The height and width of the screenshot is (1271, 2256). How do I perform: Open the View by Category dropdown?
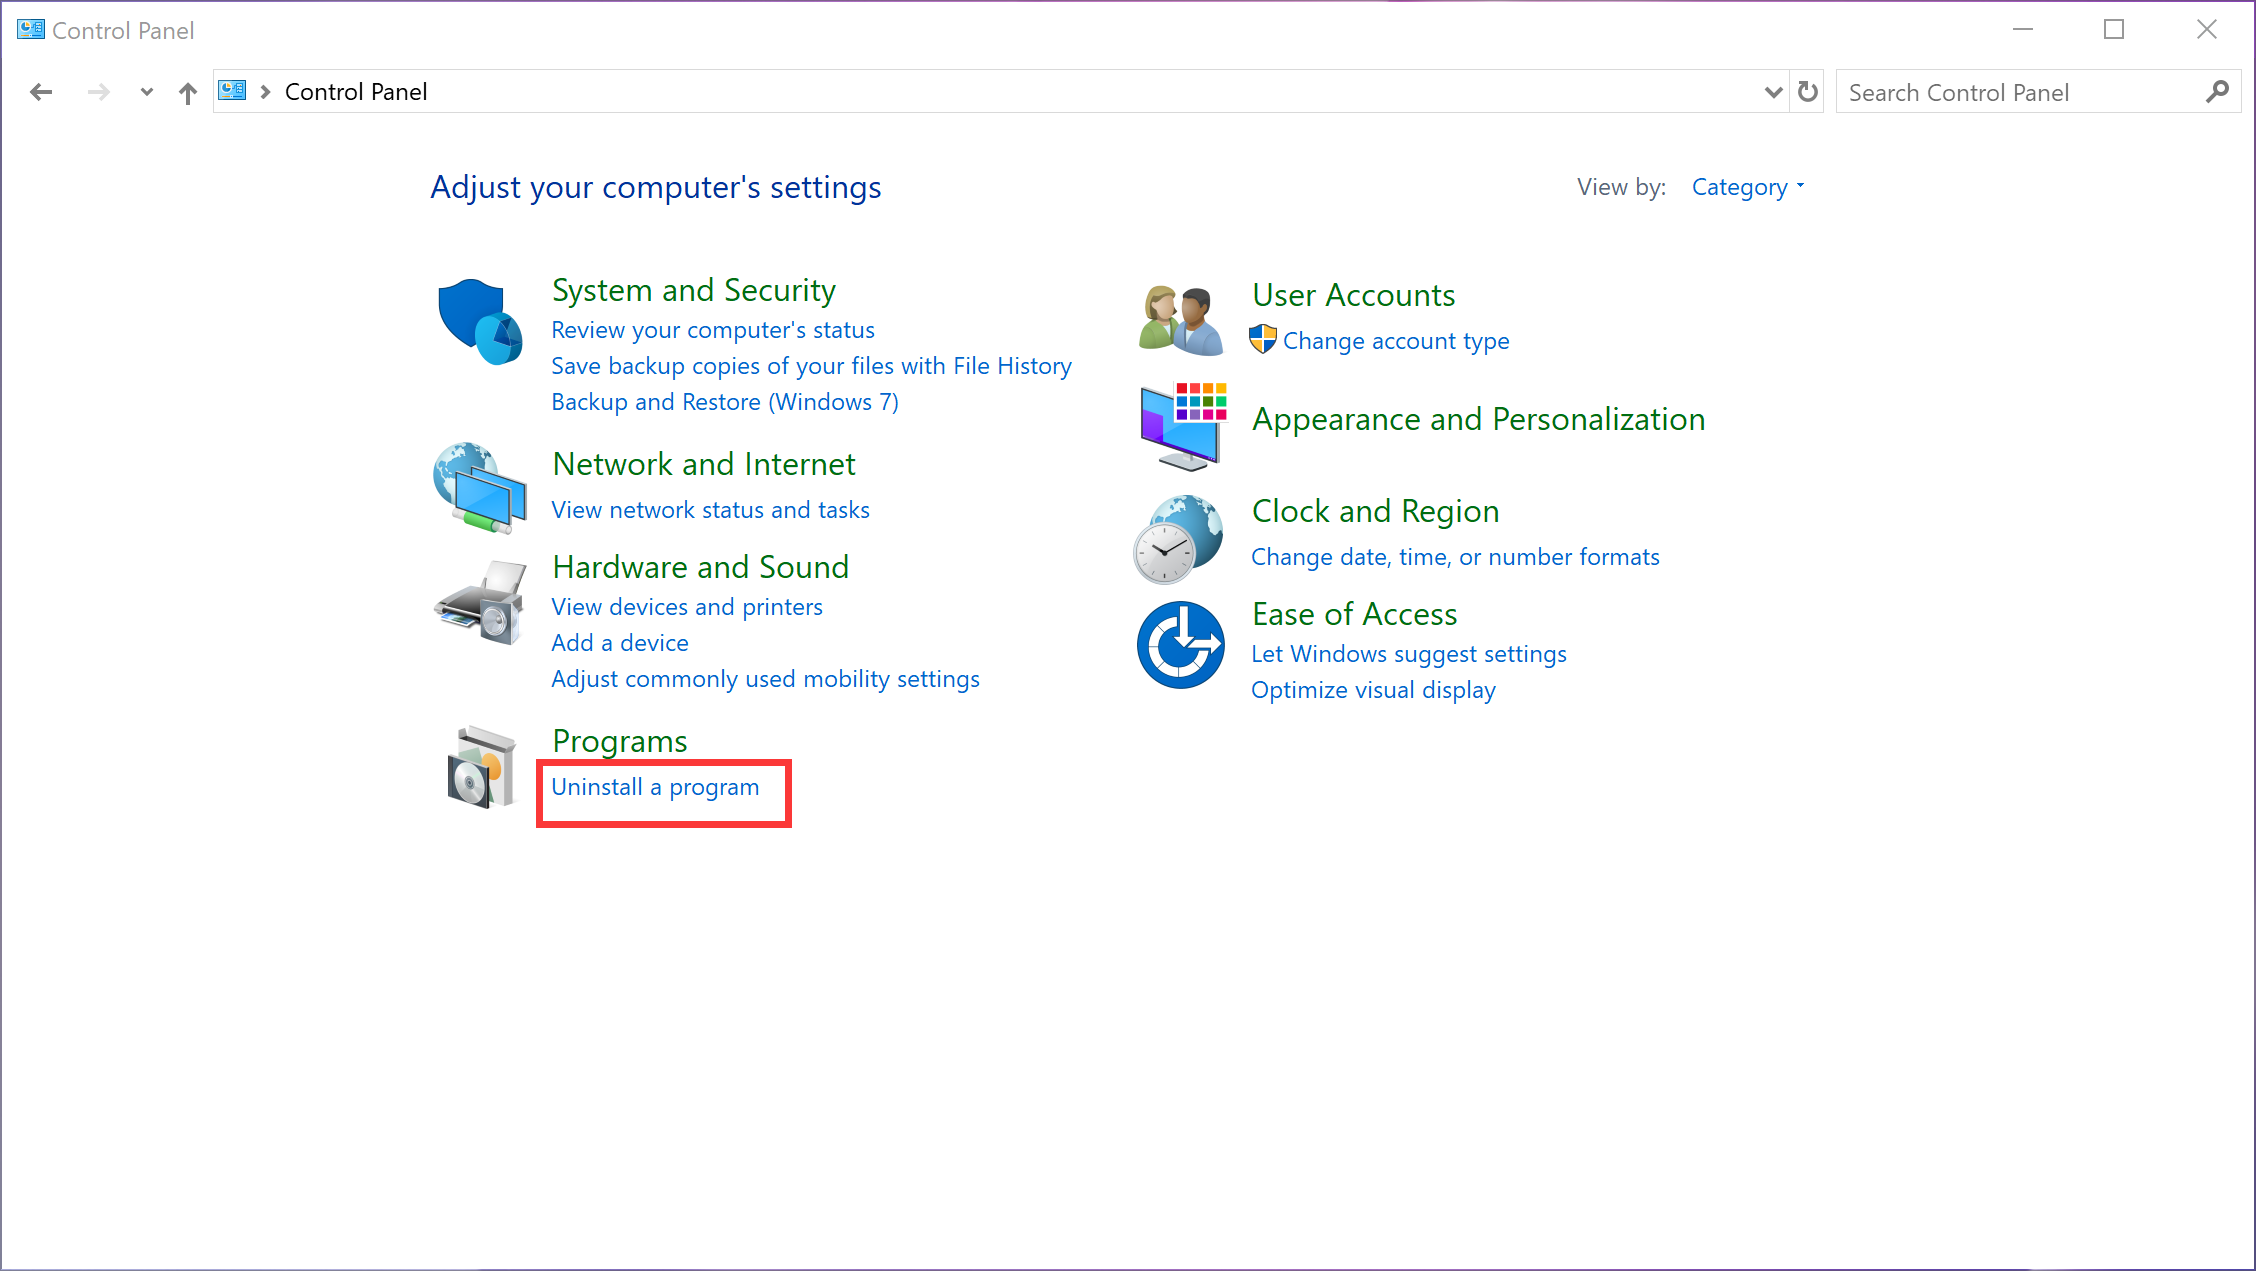pos(1746,187)
